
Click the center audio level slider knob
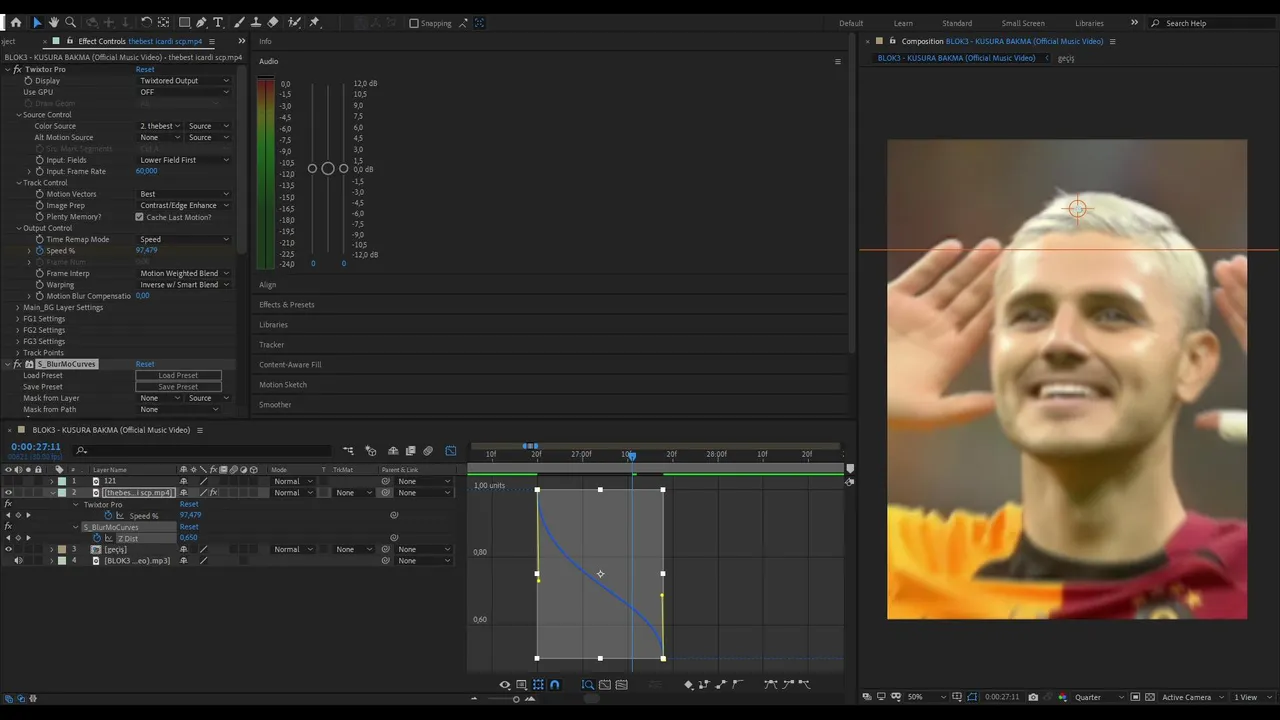328,168
